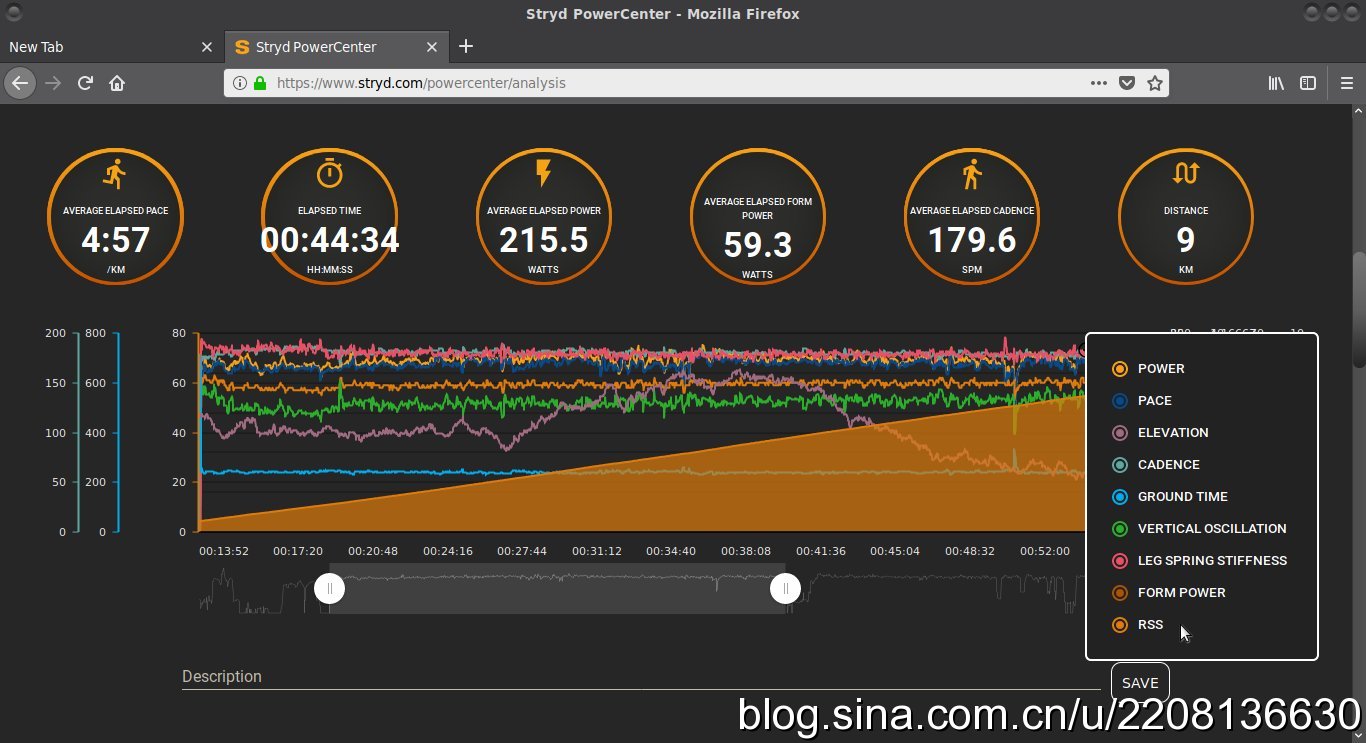Click the green padlock security icon
Screen dimensions: 1366x743
(260, 83)
